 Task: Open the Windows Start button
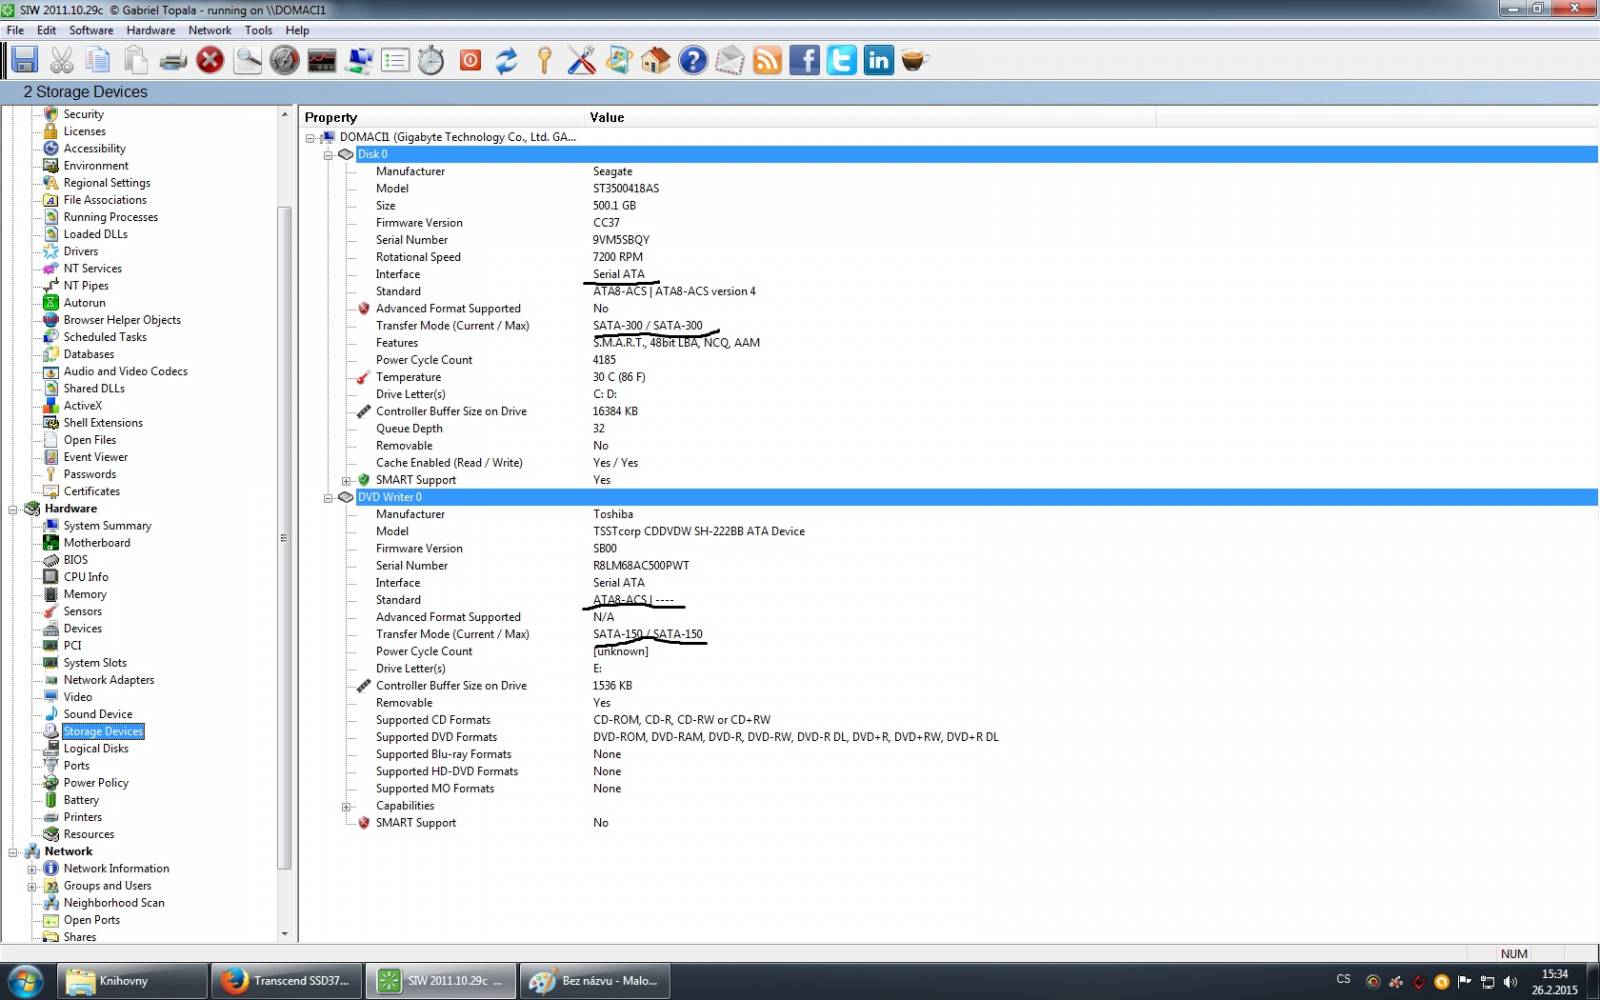[25, 981]
